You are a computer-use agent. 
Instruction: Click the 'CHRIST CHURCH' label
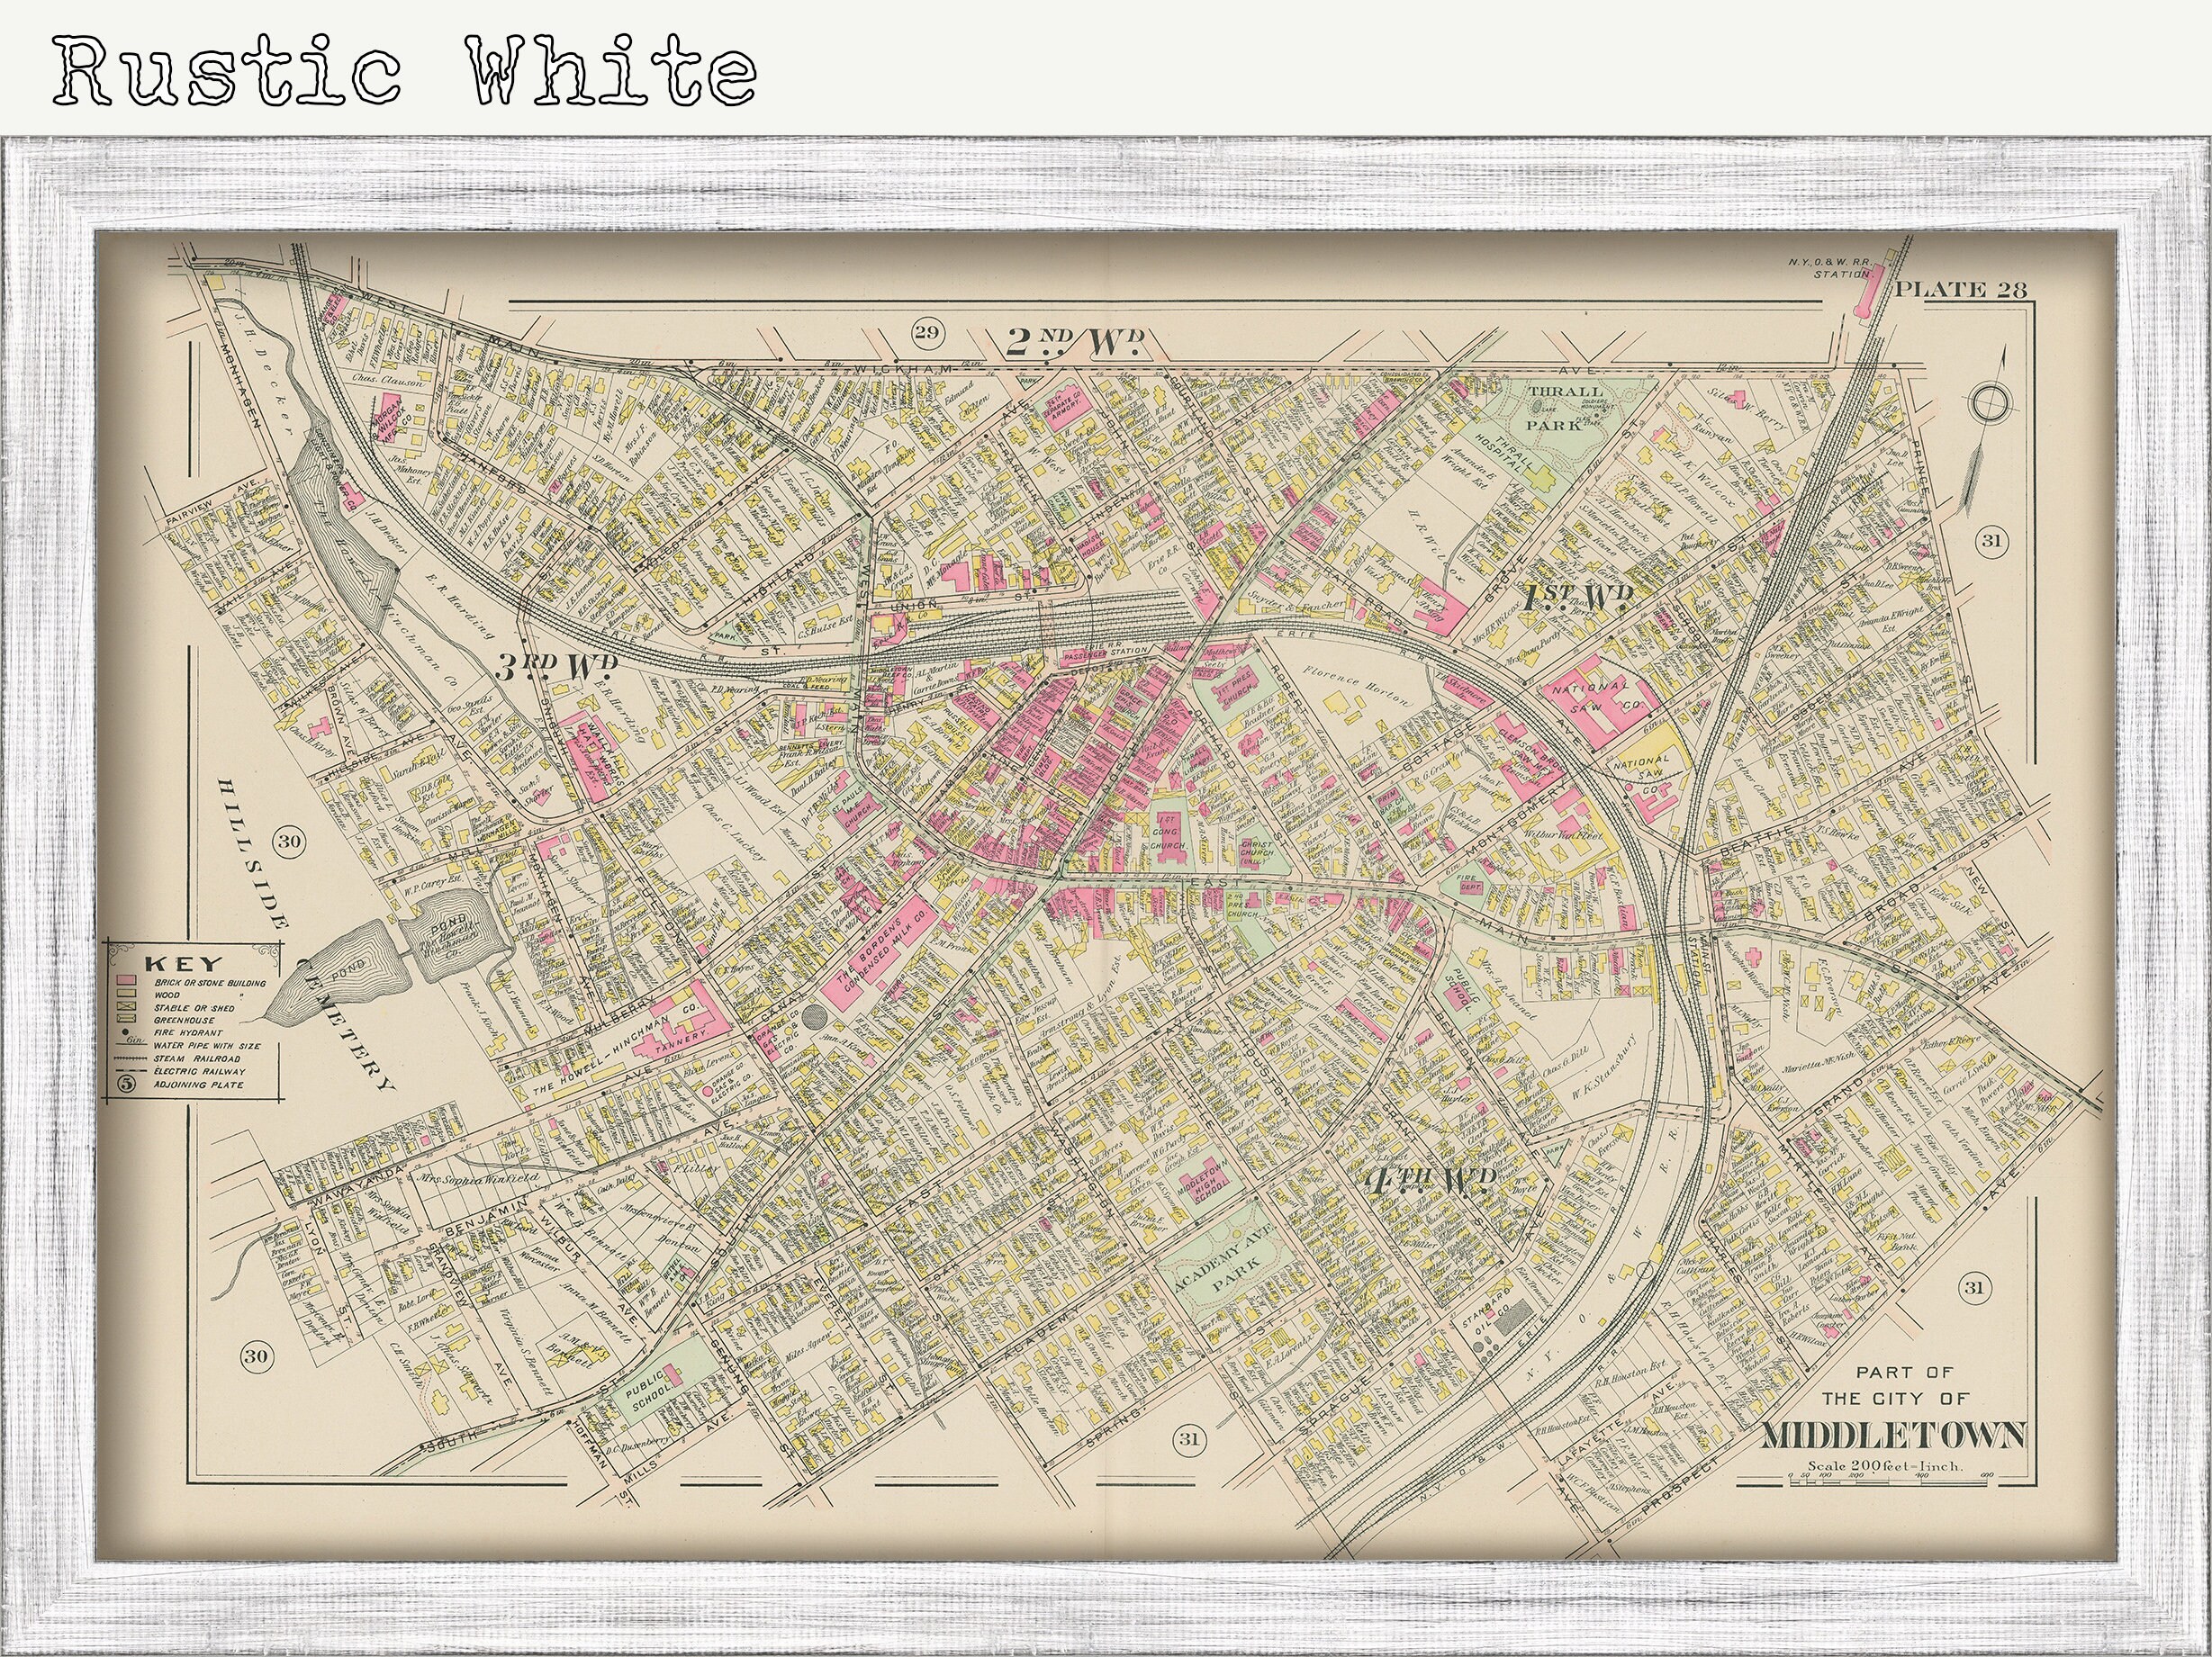(x=1256, y=848)
